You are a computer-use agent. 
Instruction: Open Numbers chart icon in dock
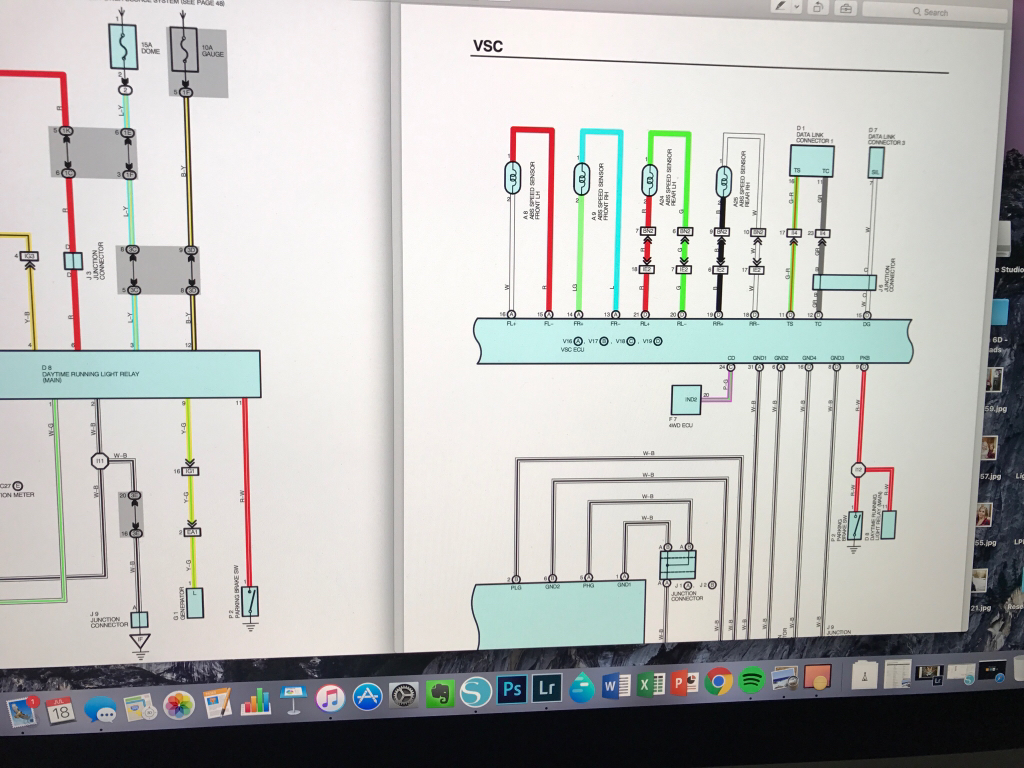(x=255, y=702)
